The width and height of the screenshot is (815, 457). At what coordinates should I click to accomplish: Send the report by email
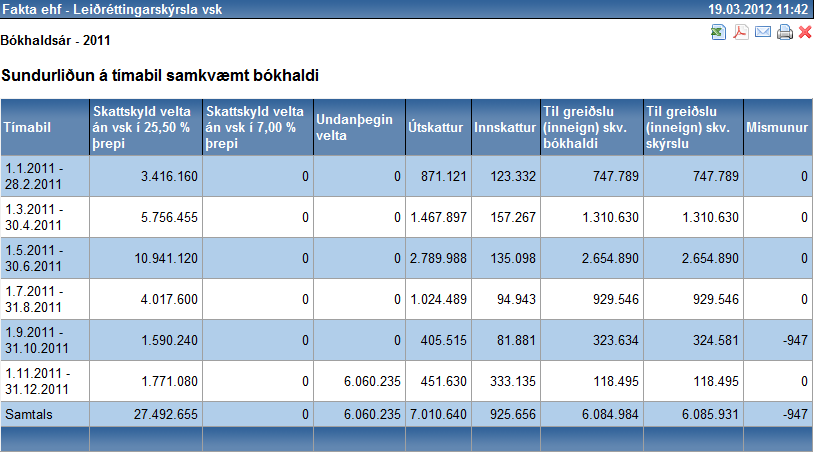coord(763,33)
